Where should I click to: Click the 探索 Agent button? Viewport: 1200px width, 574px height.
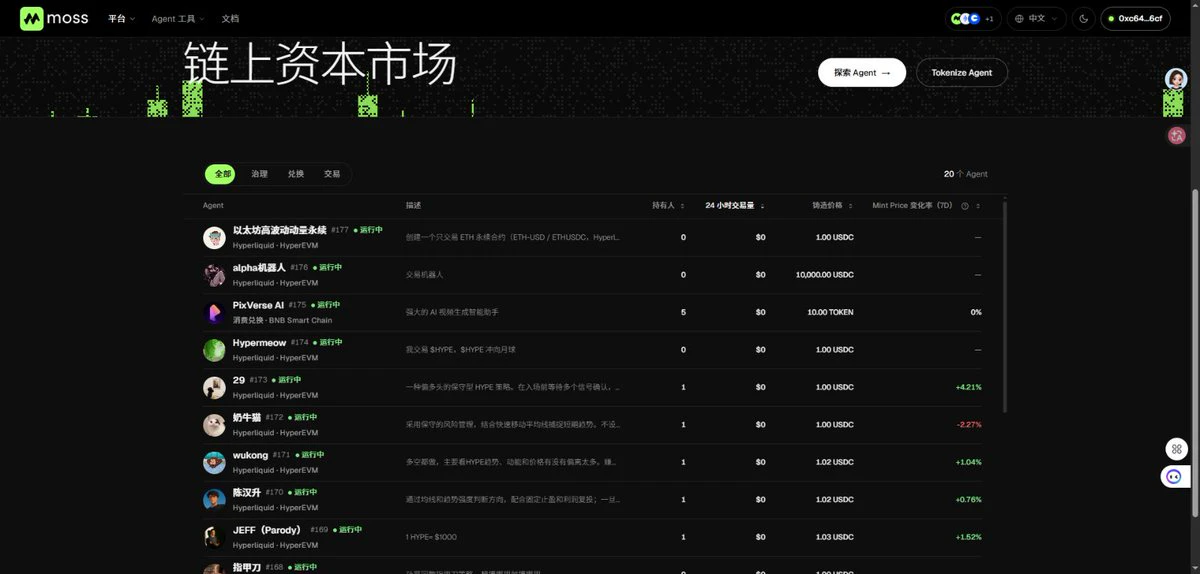[862, 72]
